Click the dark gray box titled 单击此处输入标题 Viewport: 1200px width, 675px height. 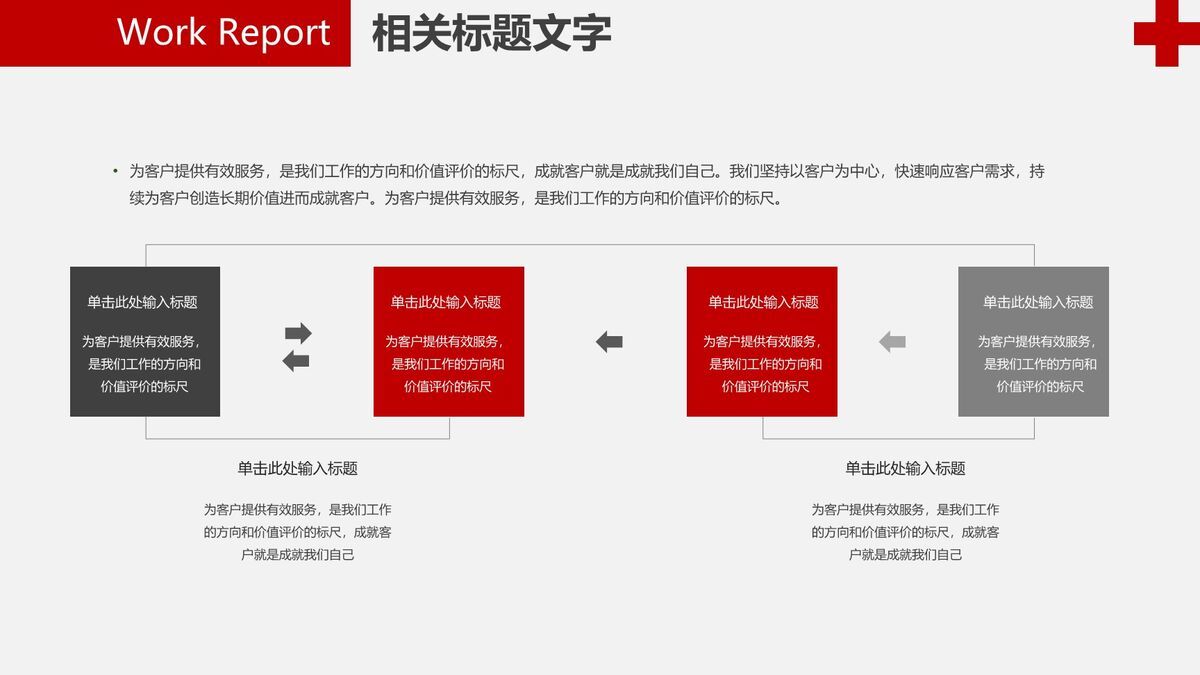pos(144,341)
